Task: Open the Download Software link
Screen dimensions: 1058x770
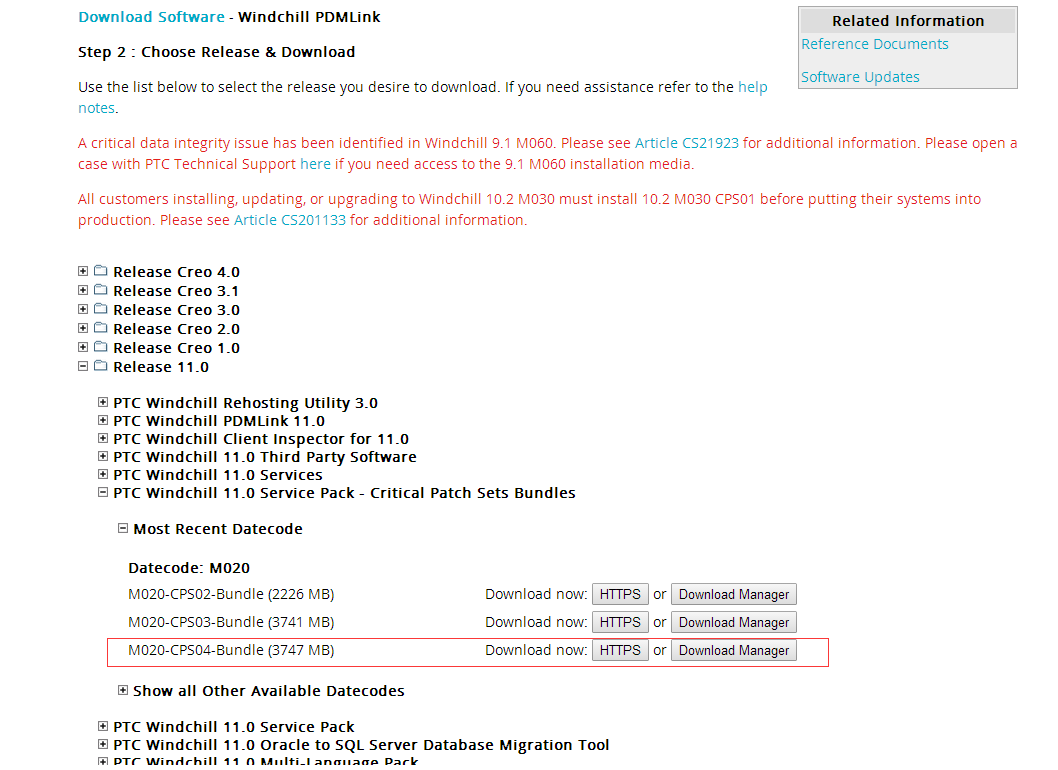Action: 151,17
